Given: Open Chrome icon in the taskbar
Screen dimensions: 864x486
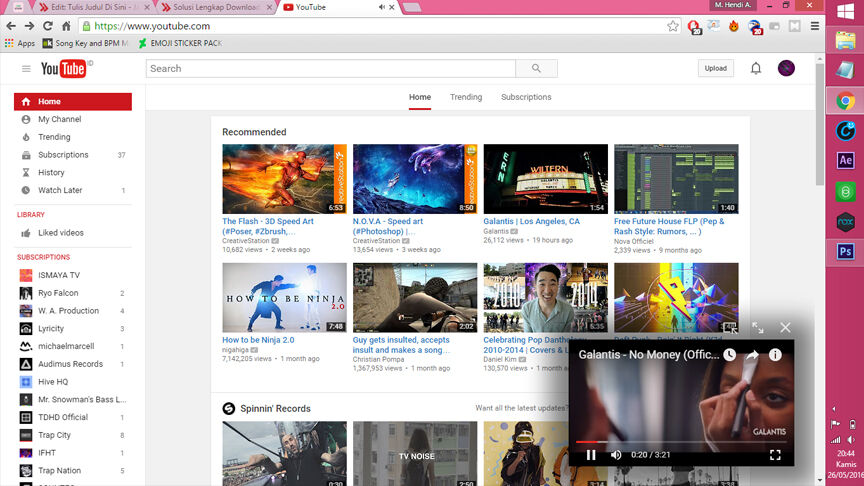Looking at the screenshot, I should click(x=845, y=101).
